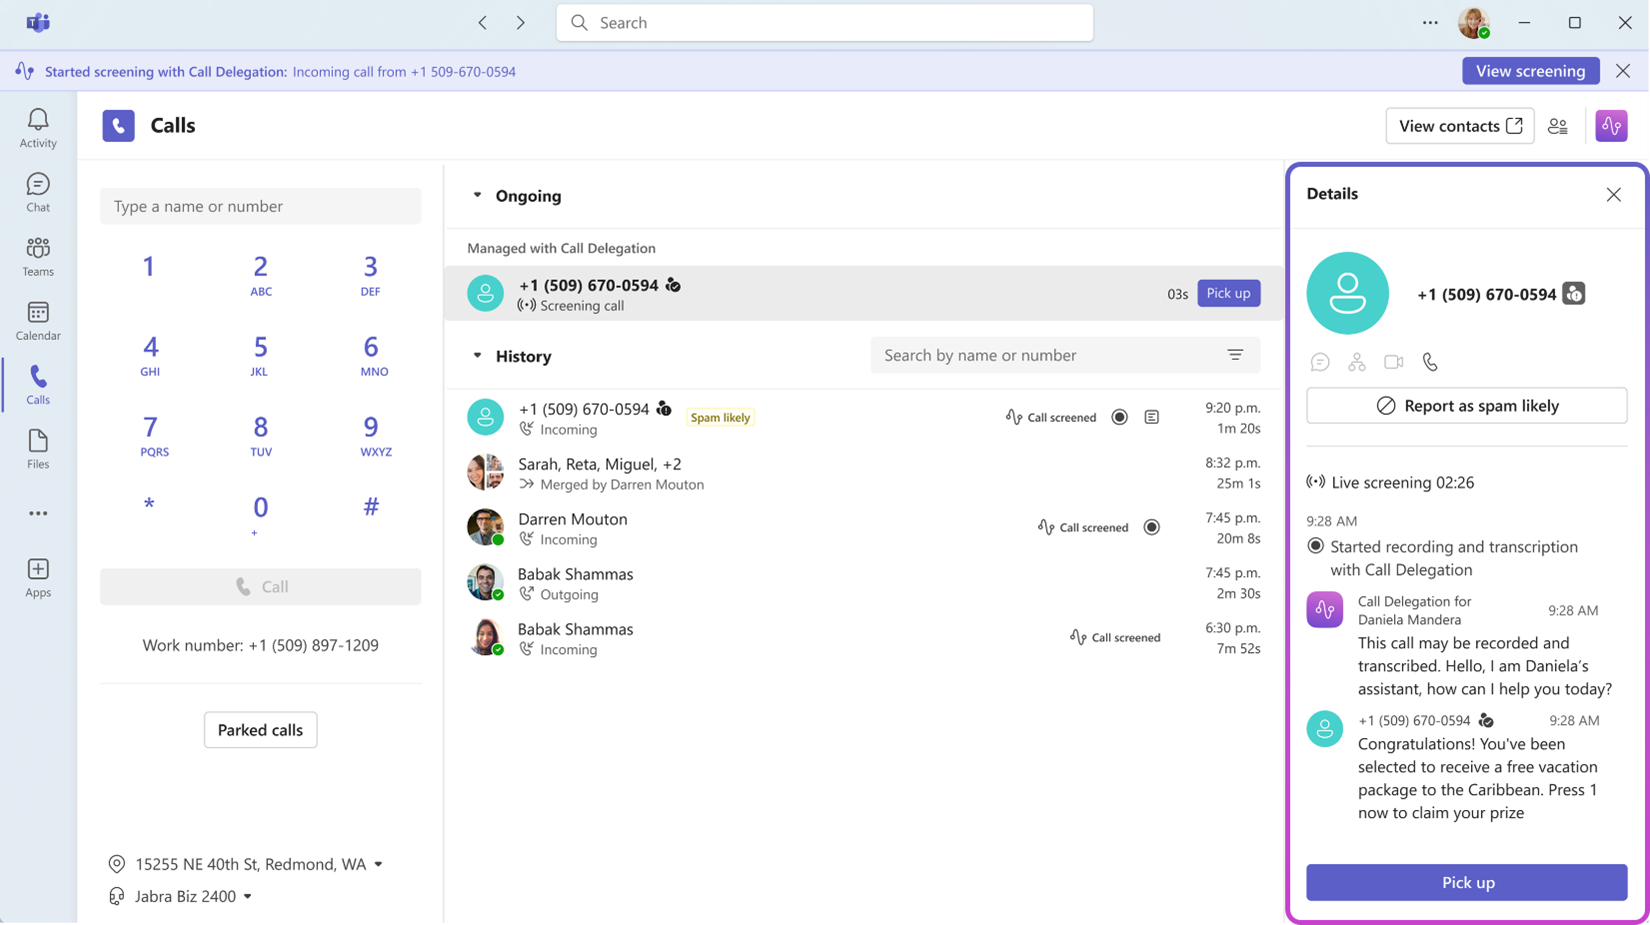Select the Calls sidebar tab

point(38,385)
